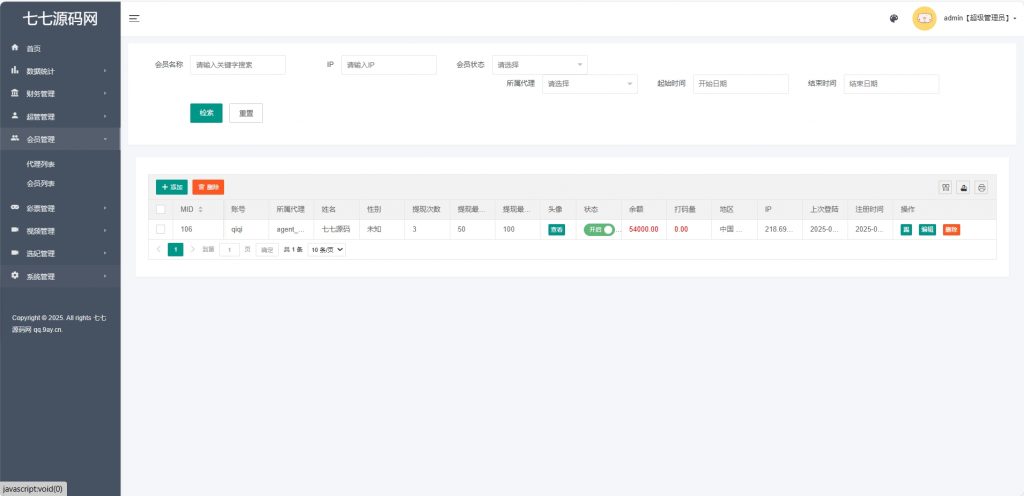This screenshot has height=496, width=1024.
Task: Click the 编辑 button in qiqi row
Action: point(927,230)
